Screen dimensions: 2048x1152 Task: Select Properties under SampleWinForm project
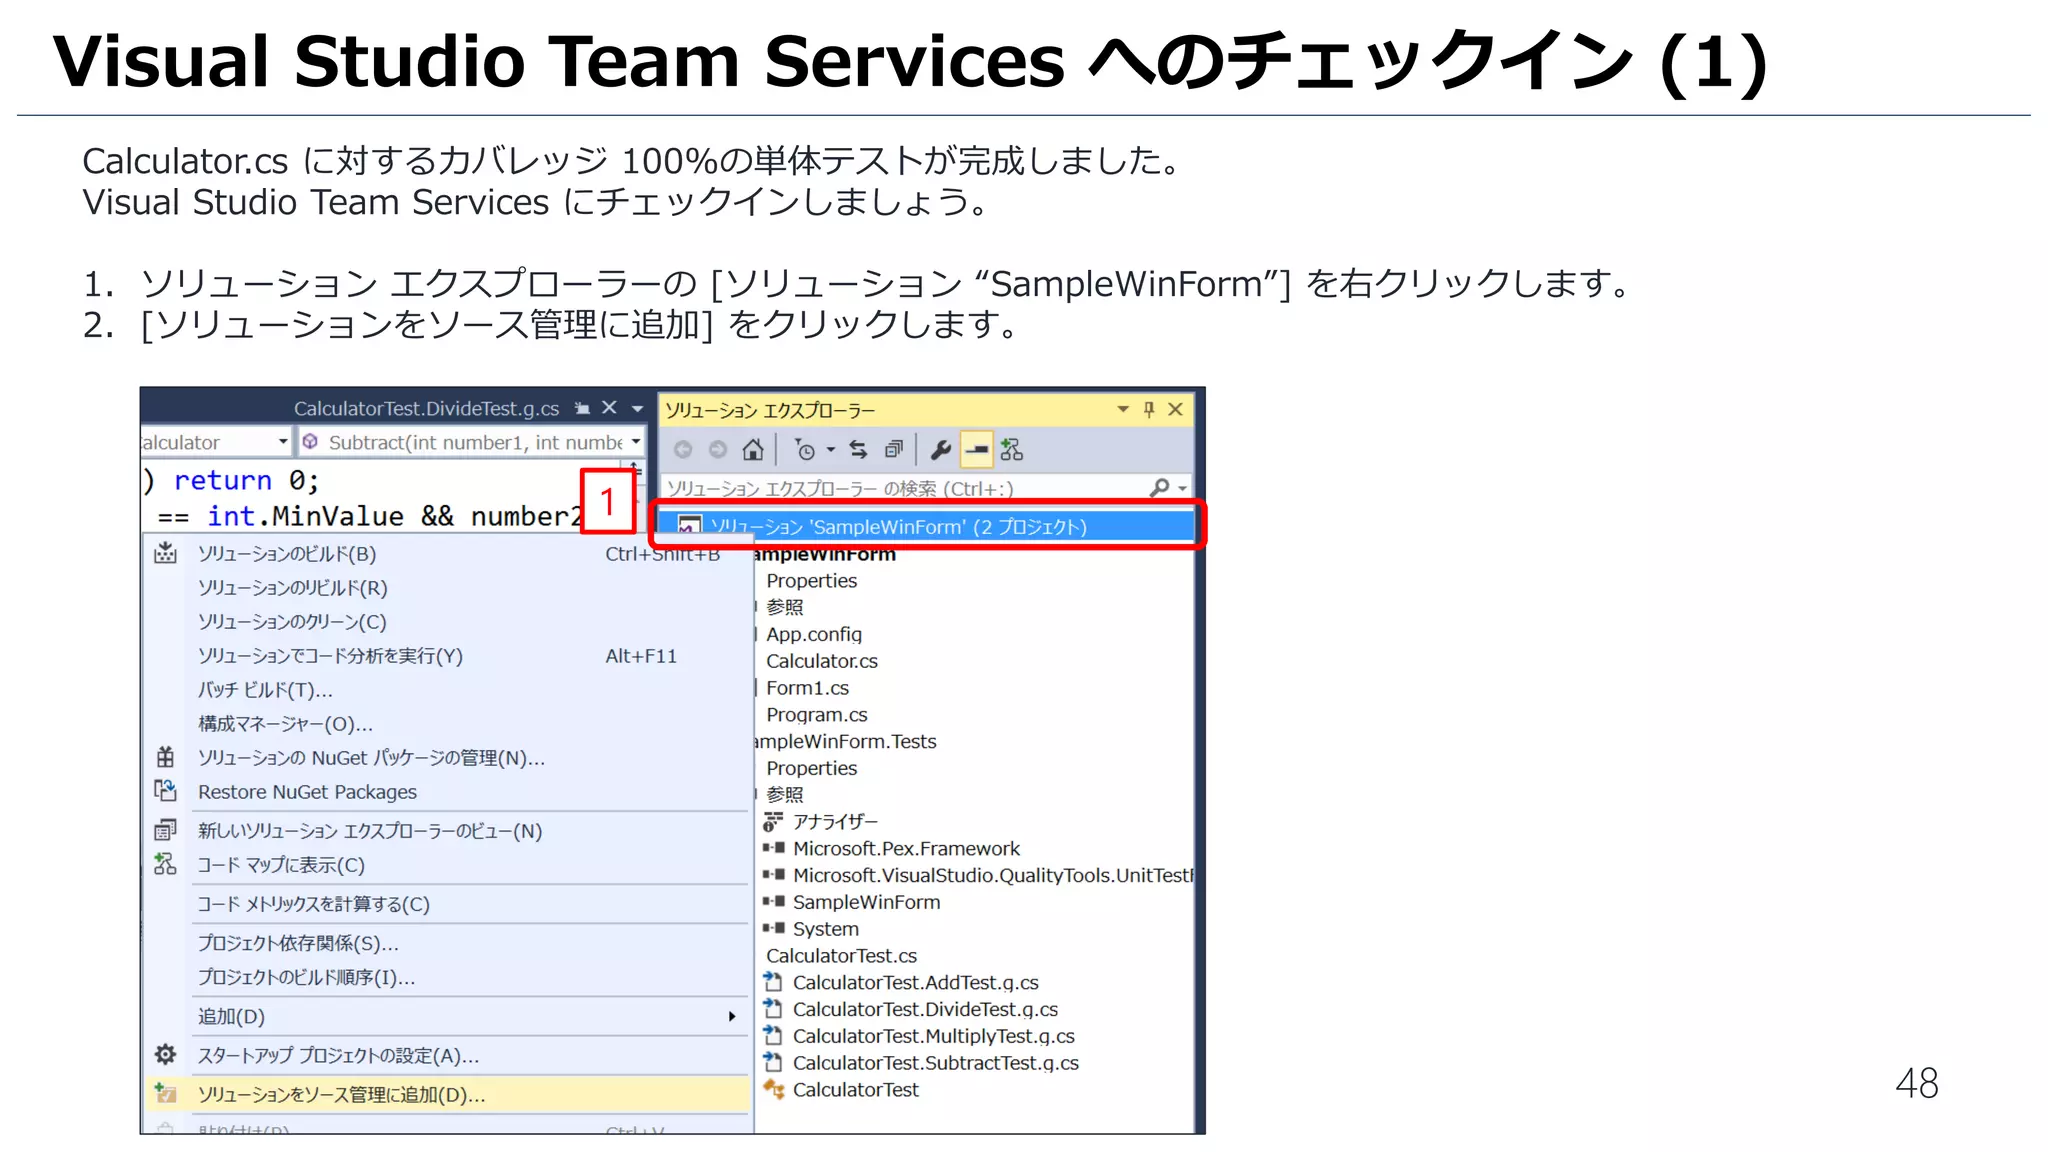pyautogui.click(x=811, y=581)
